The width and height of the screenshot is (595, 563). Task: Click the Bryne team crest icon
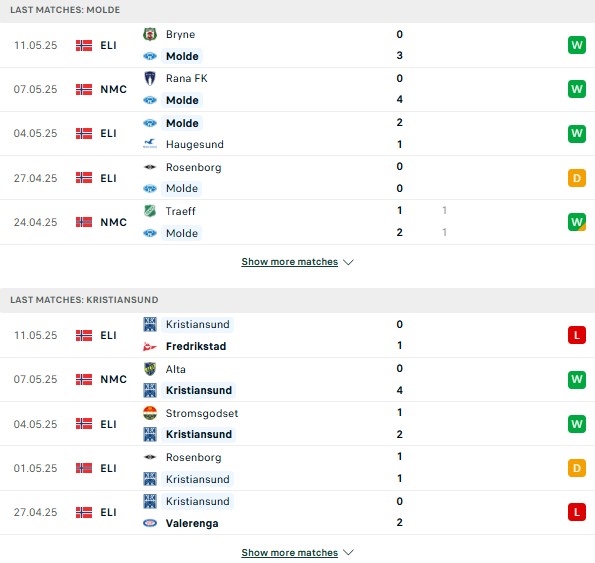tap(150, 34)
